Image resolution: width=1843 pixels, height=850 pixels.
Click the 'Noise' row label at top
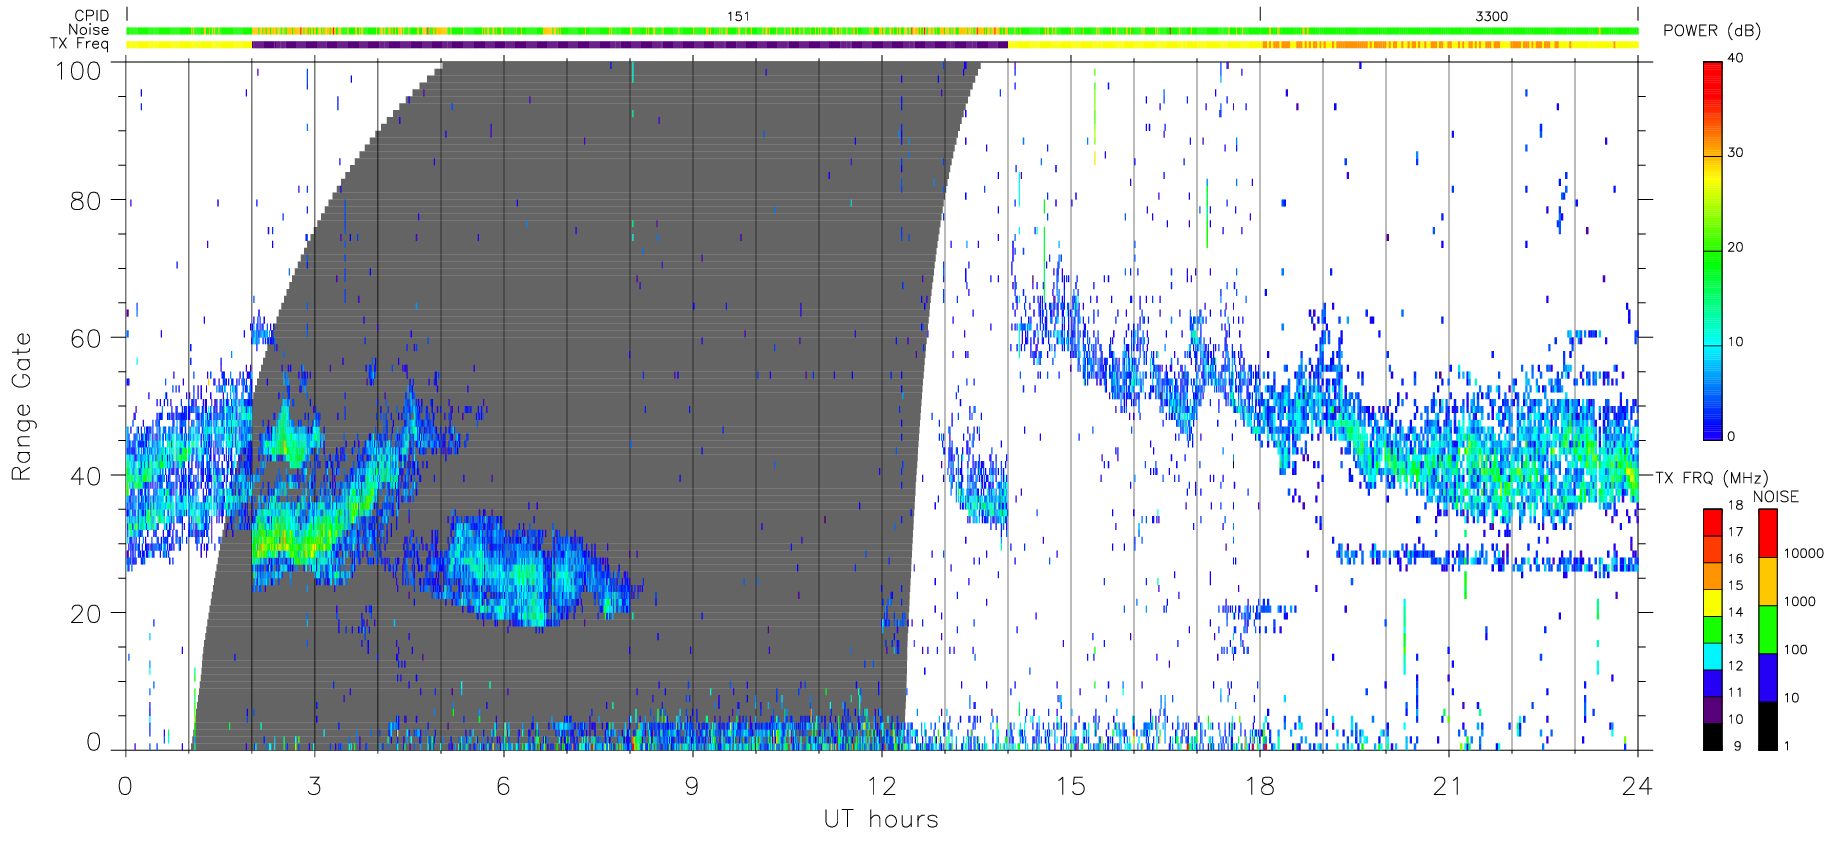(88, 30)
